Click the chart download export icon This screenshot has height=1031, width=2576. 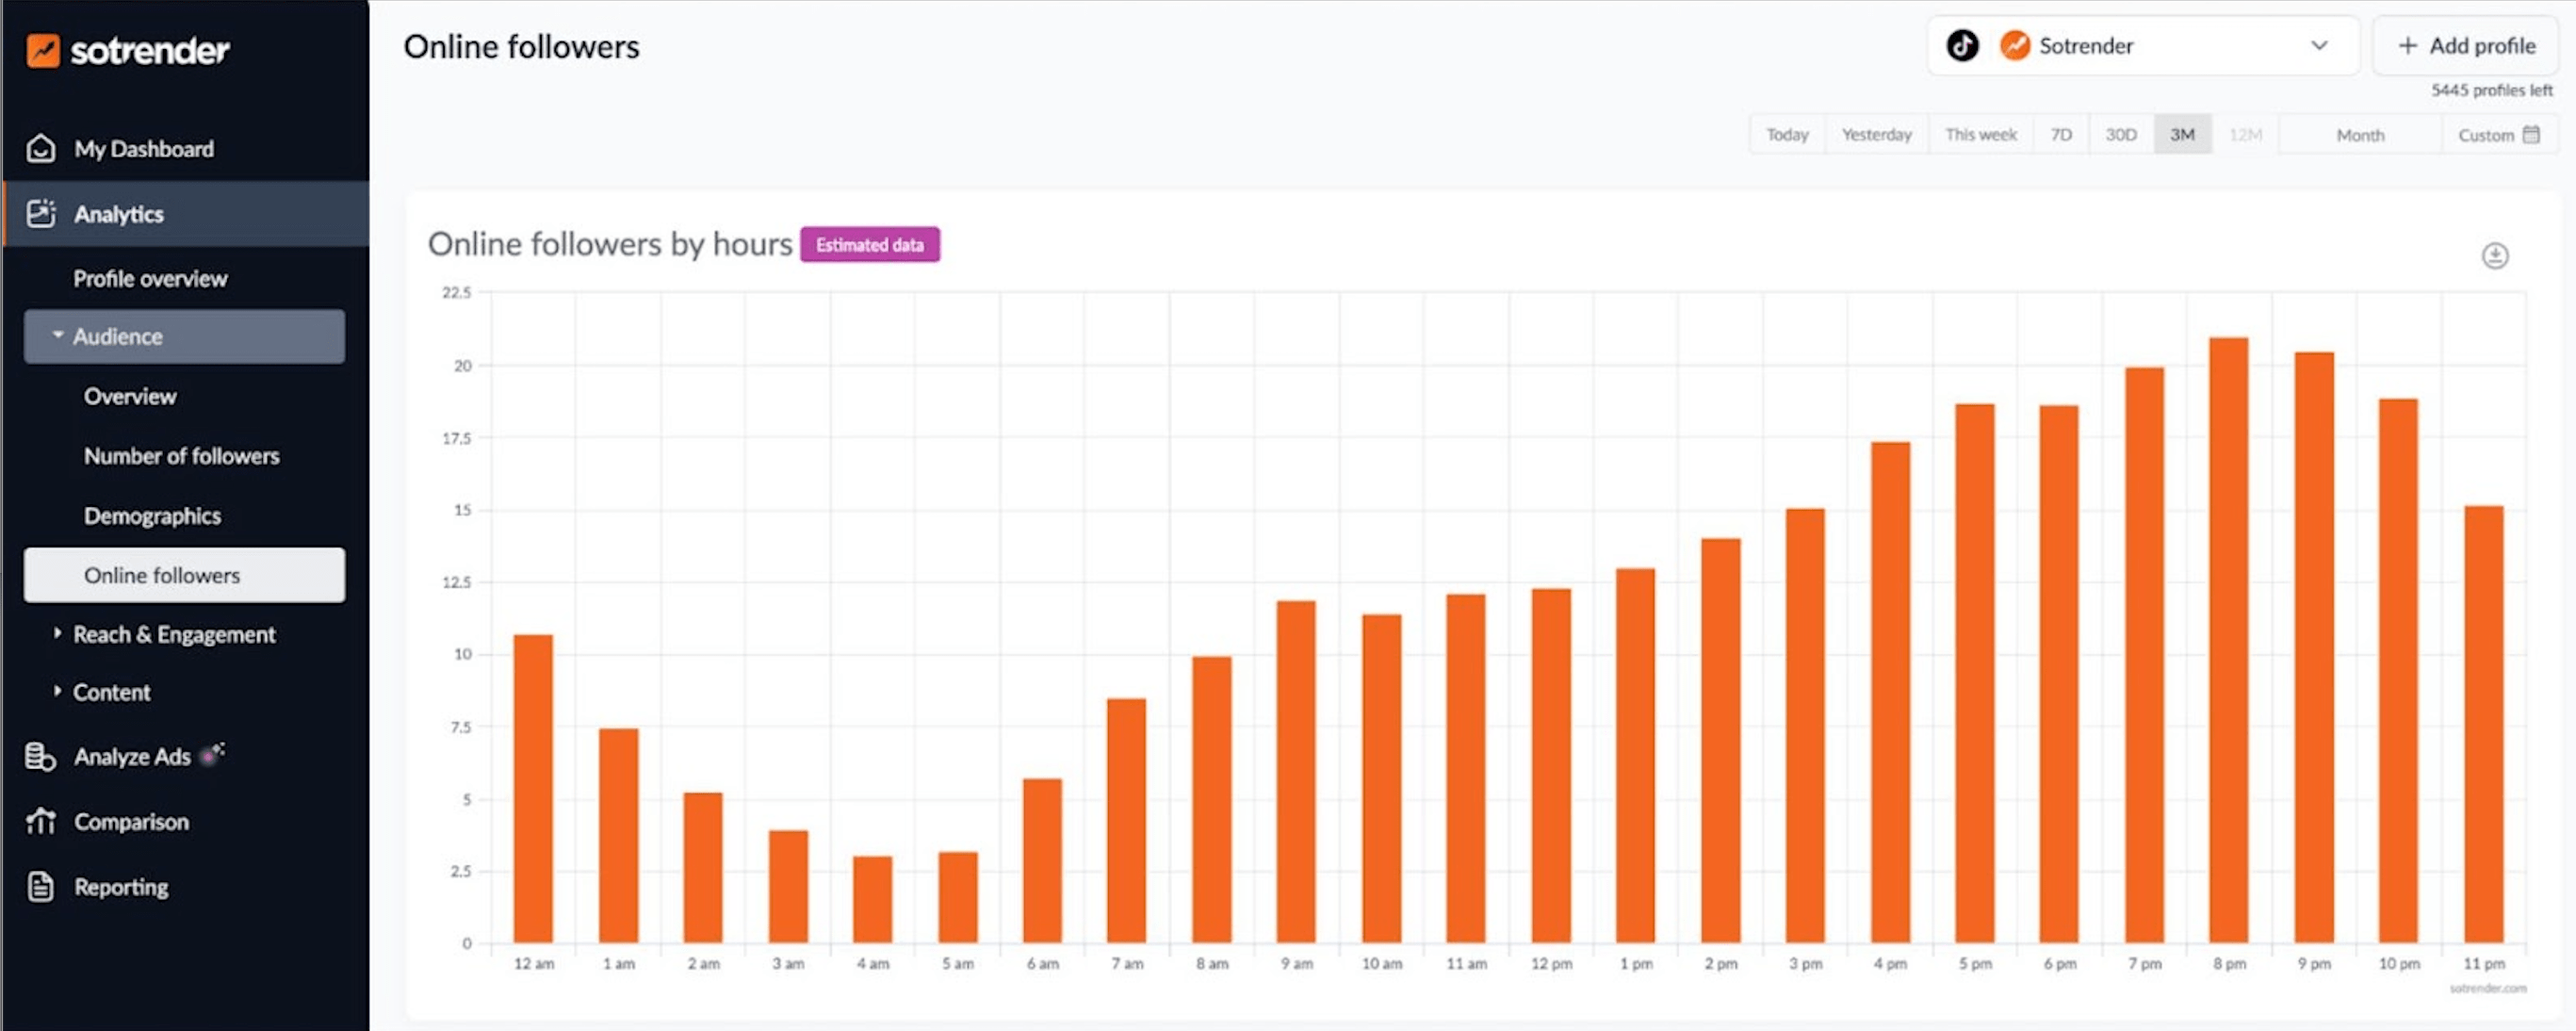(x=2495, y=255)
